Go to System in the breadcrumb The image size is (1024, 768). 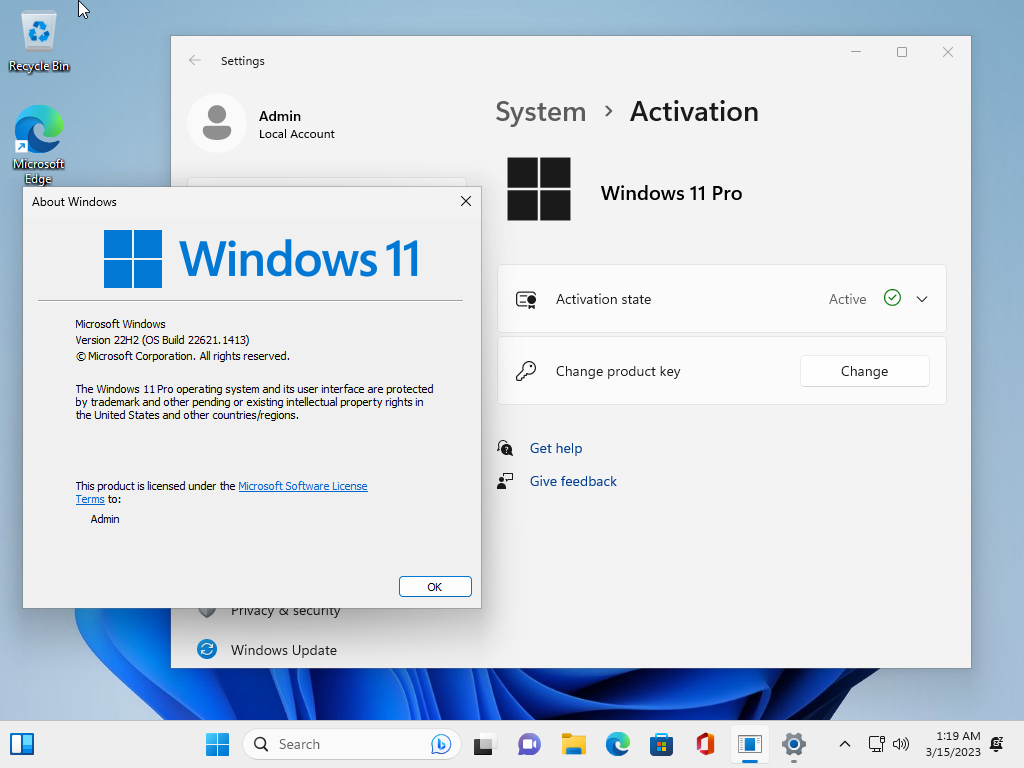541,112
